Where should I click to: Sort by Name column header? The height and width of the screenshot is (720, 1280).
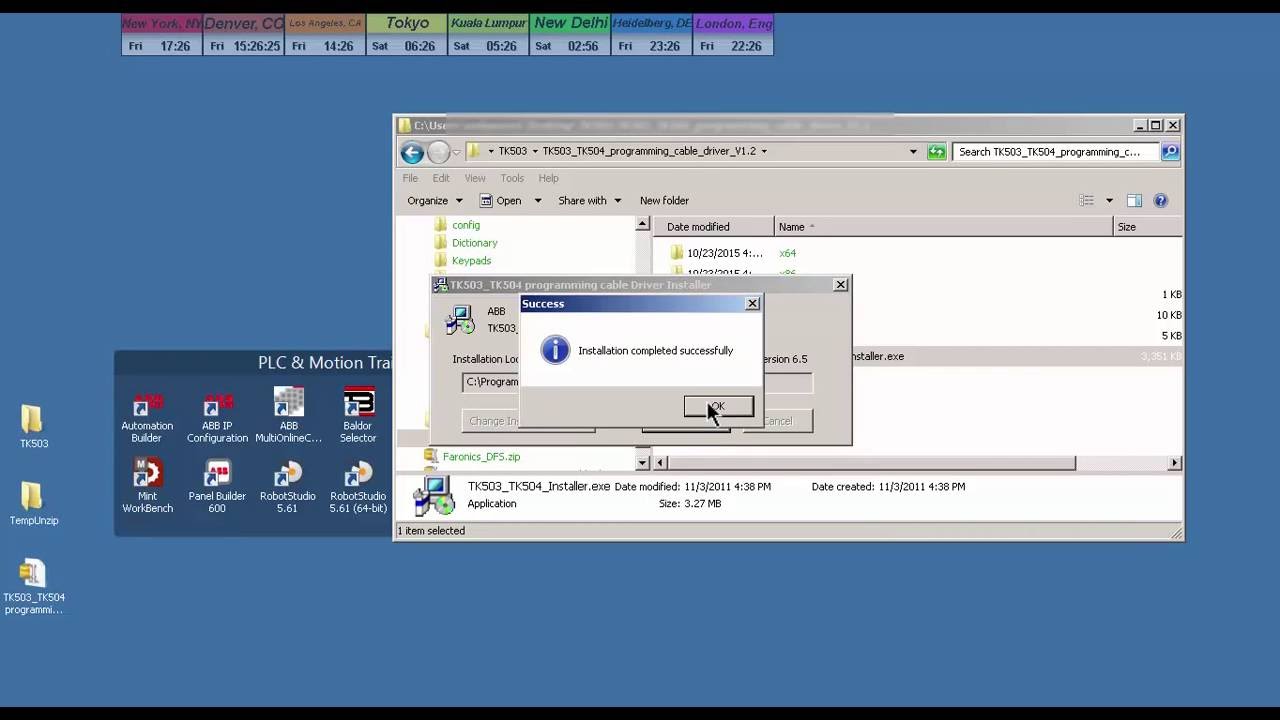point(944,227)
